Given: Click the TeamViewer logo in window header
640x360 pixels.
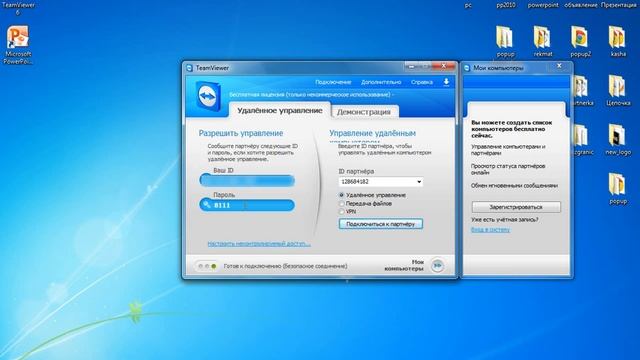Looking at the screenshot, I should (208, 96).
